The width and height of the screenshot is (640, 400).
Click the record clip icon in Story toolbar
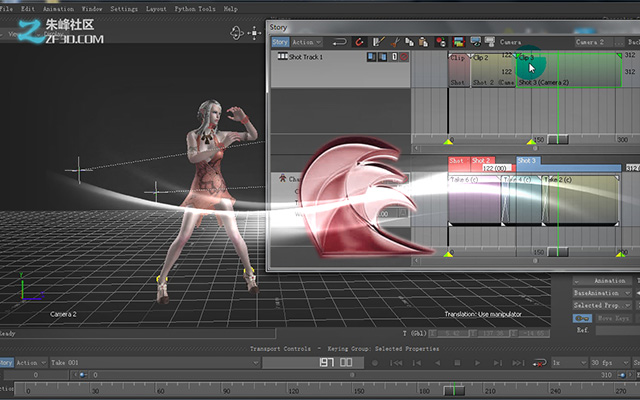point(441,42)
